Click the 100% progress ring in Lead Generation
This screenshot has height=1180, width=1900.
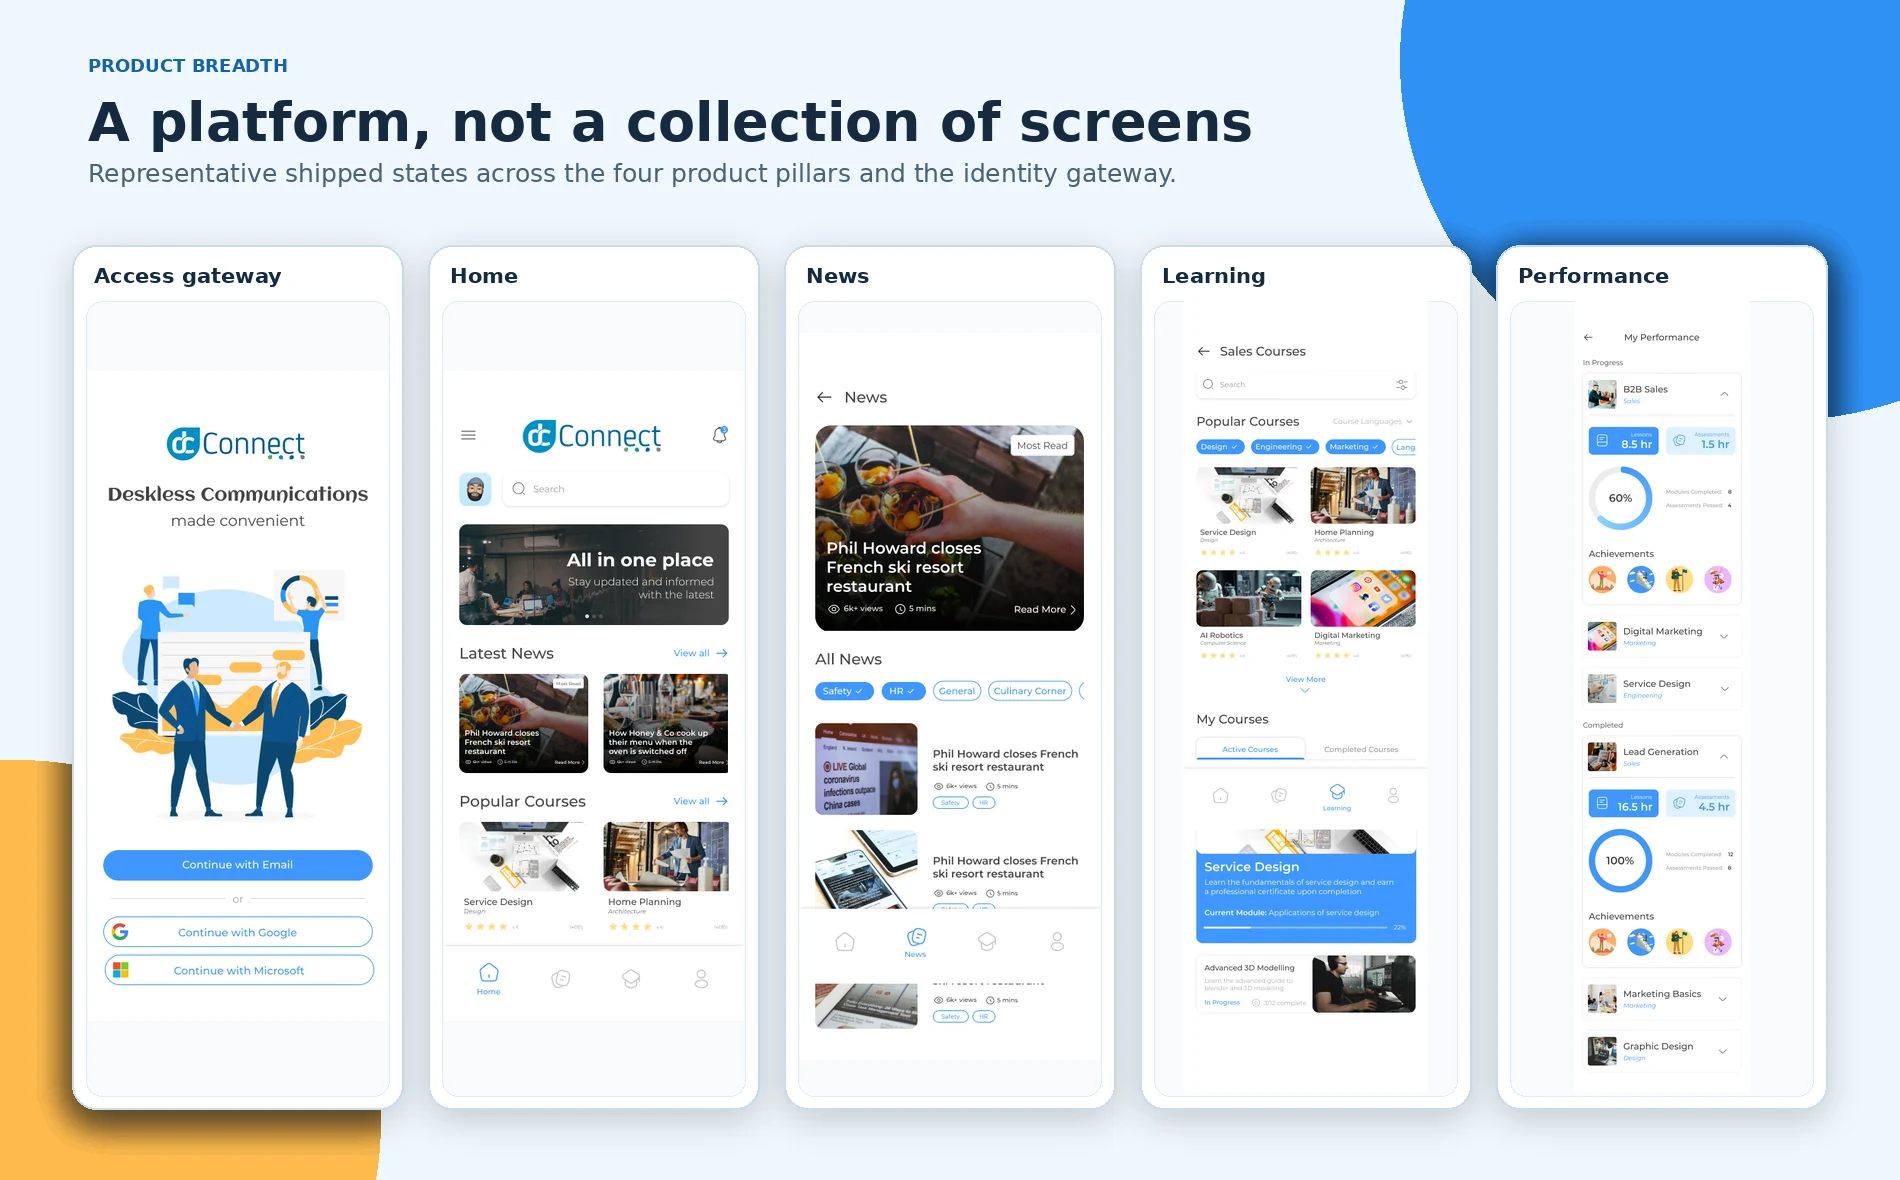tap(1621, 860)
